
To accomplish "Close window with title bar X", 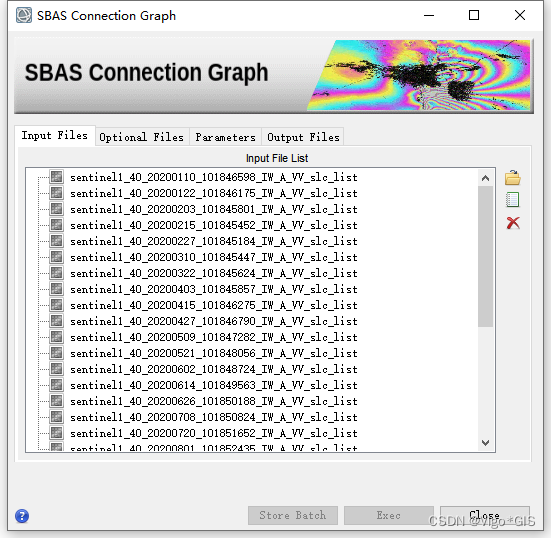I will click(x=520, y=15).
